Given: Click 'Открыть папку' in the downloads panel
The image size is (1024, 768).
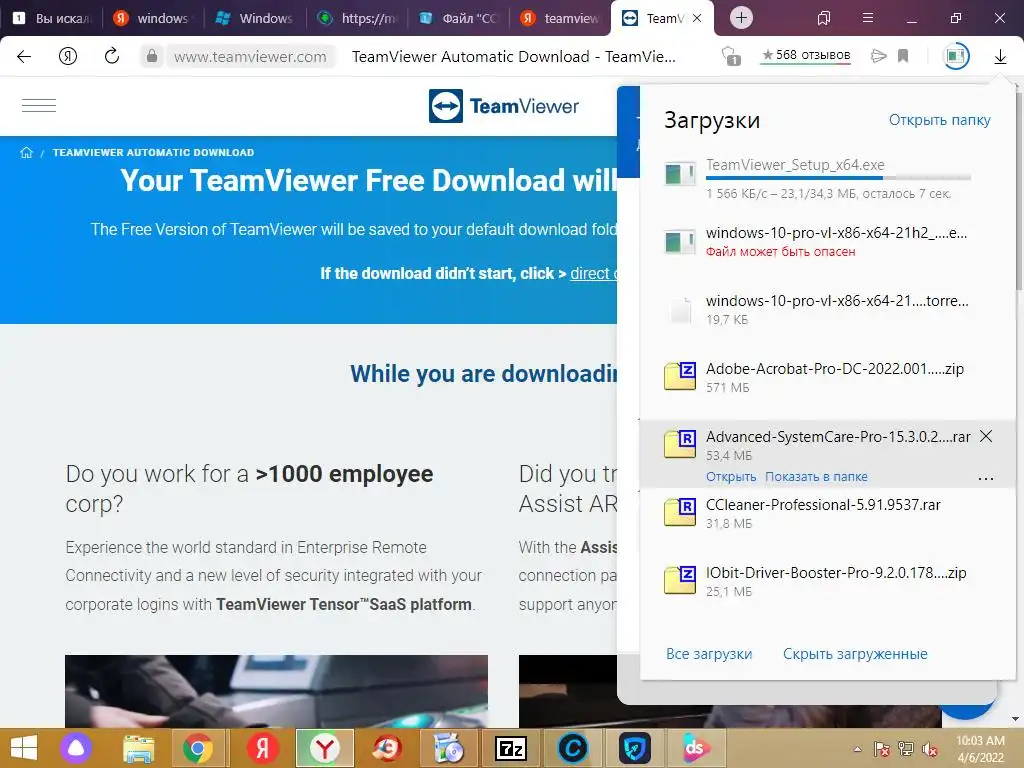Looking at the screenshot, I should tap(939, 120).
